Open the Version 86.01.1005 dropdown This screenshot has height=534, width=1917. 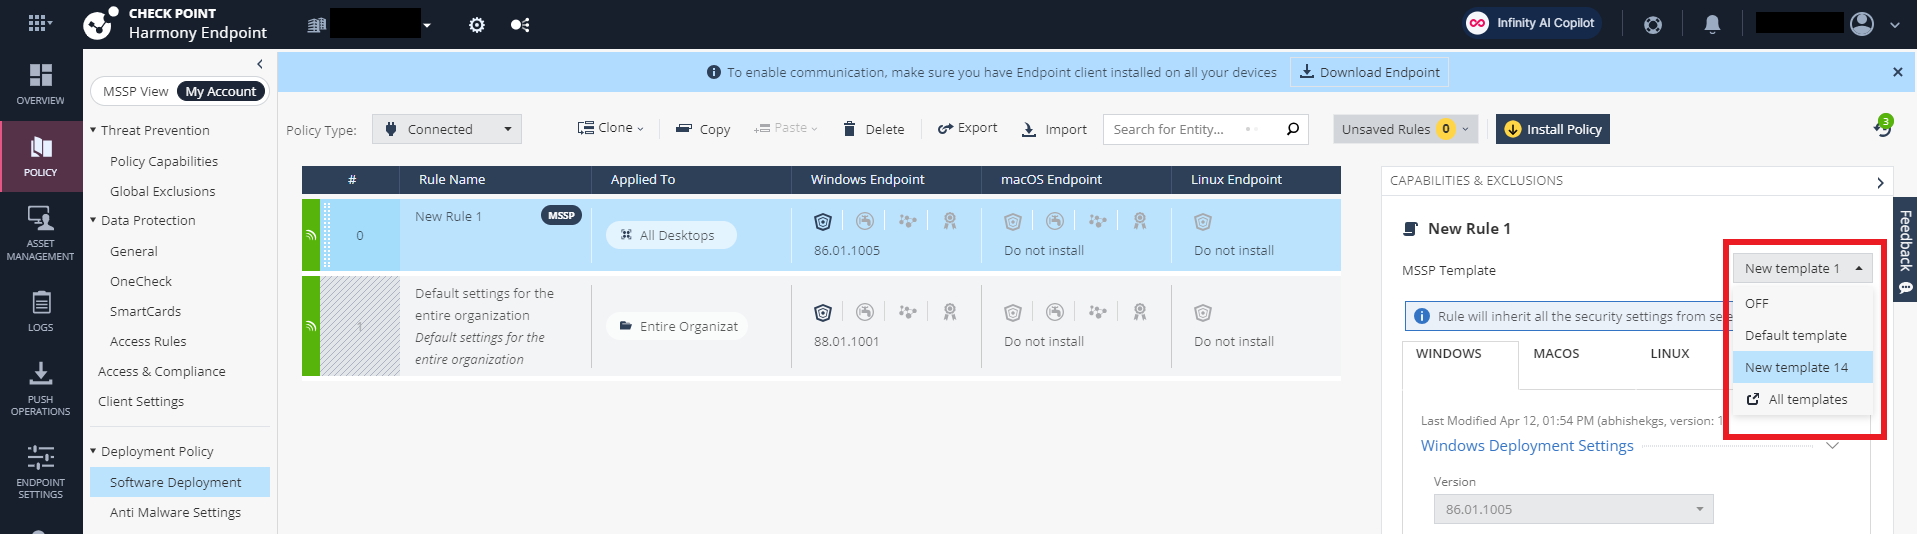click(1573, 509)
